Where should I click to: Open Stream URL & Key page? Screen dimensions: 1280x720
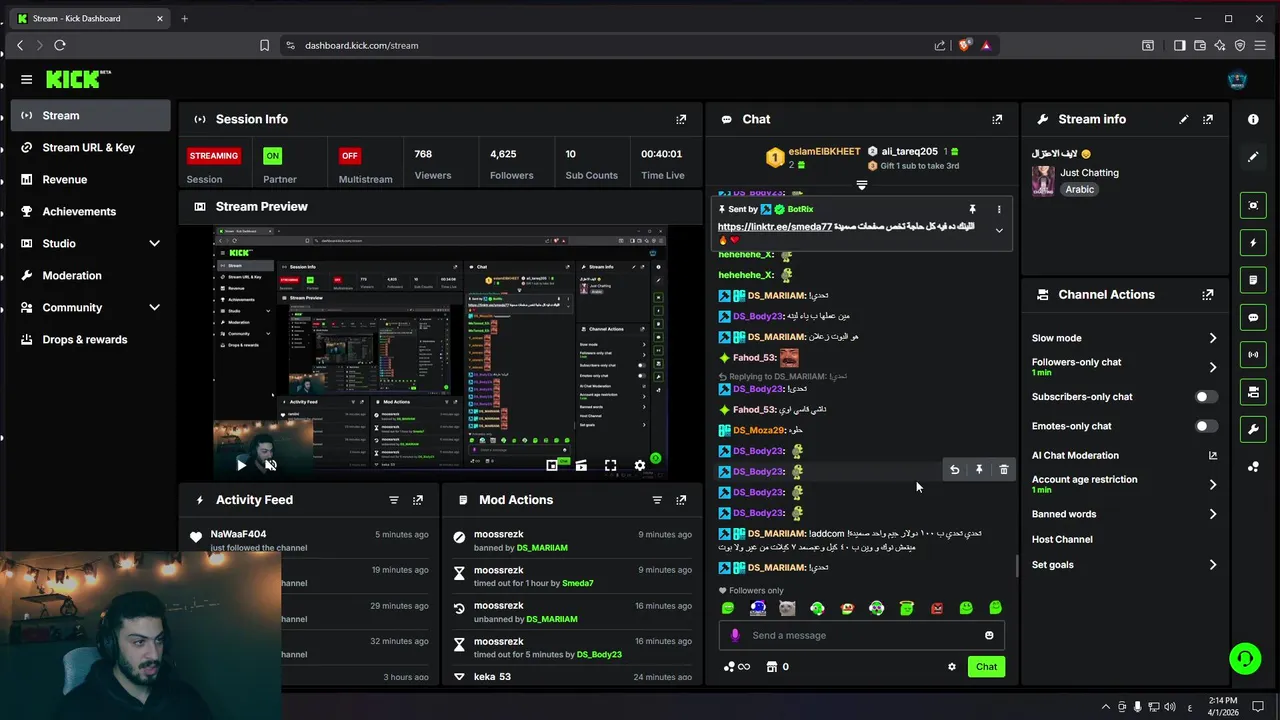[x=91, y=147]
